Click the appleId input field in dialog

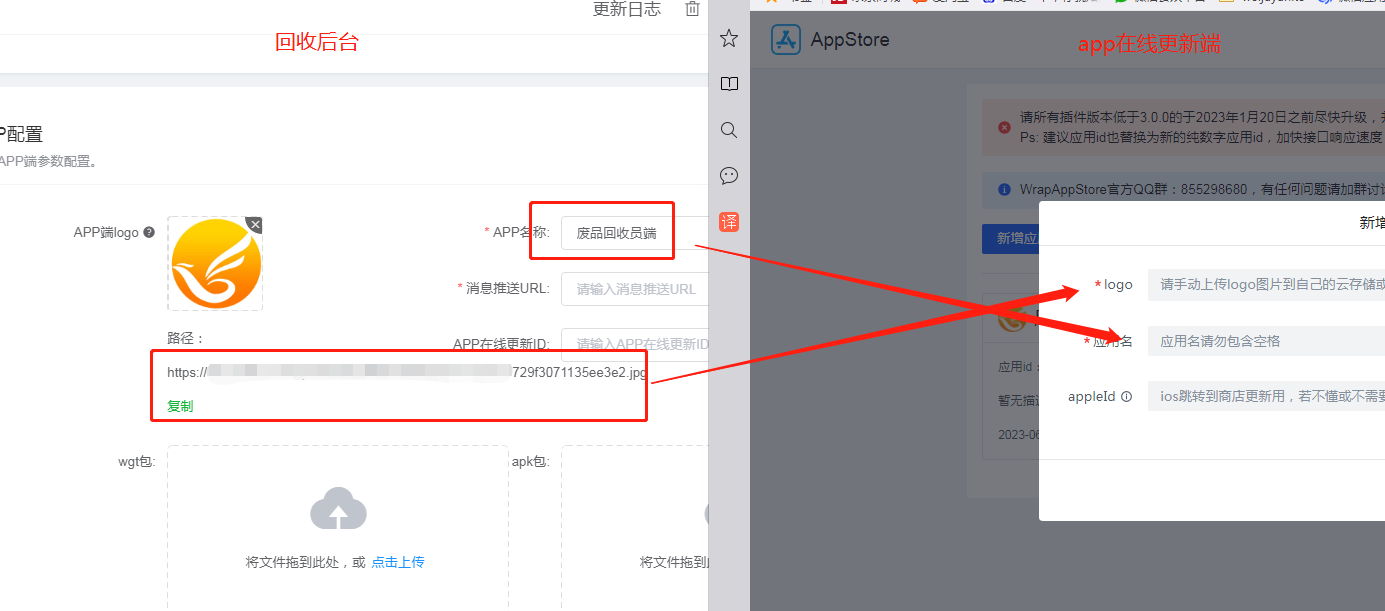[1266, 396]
